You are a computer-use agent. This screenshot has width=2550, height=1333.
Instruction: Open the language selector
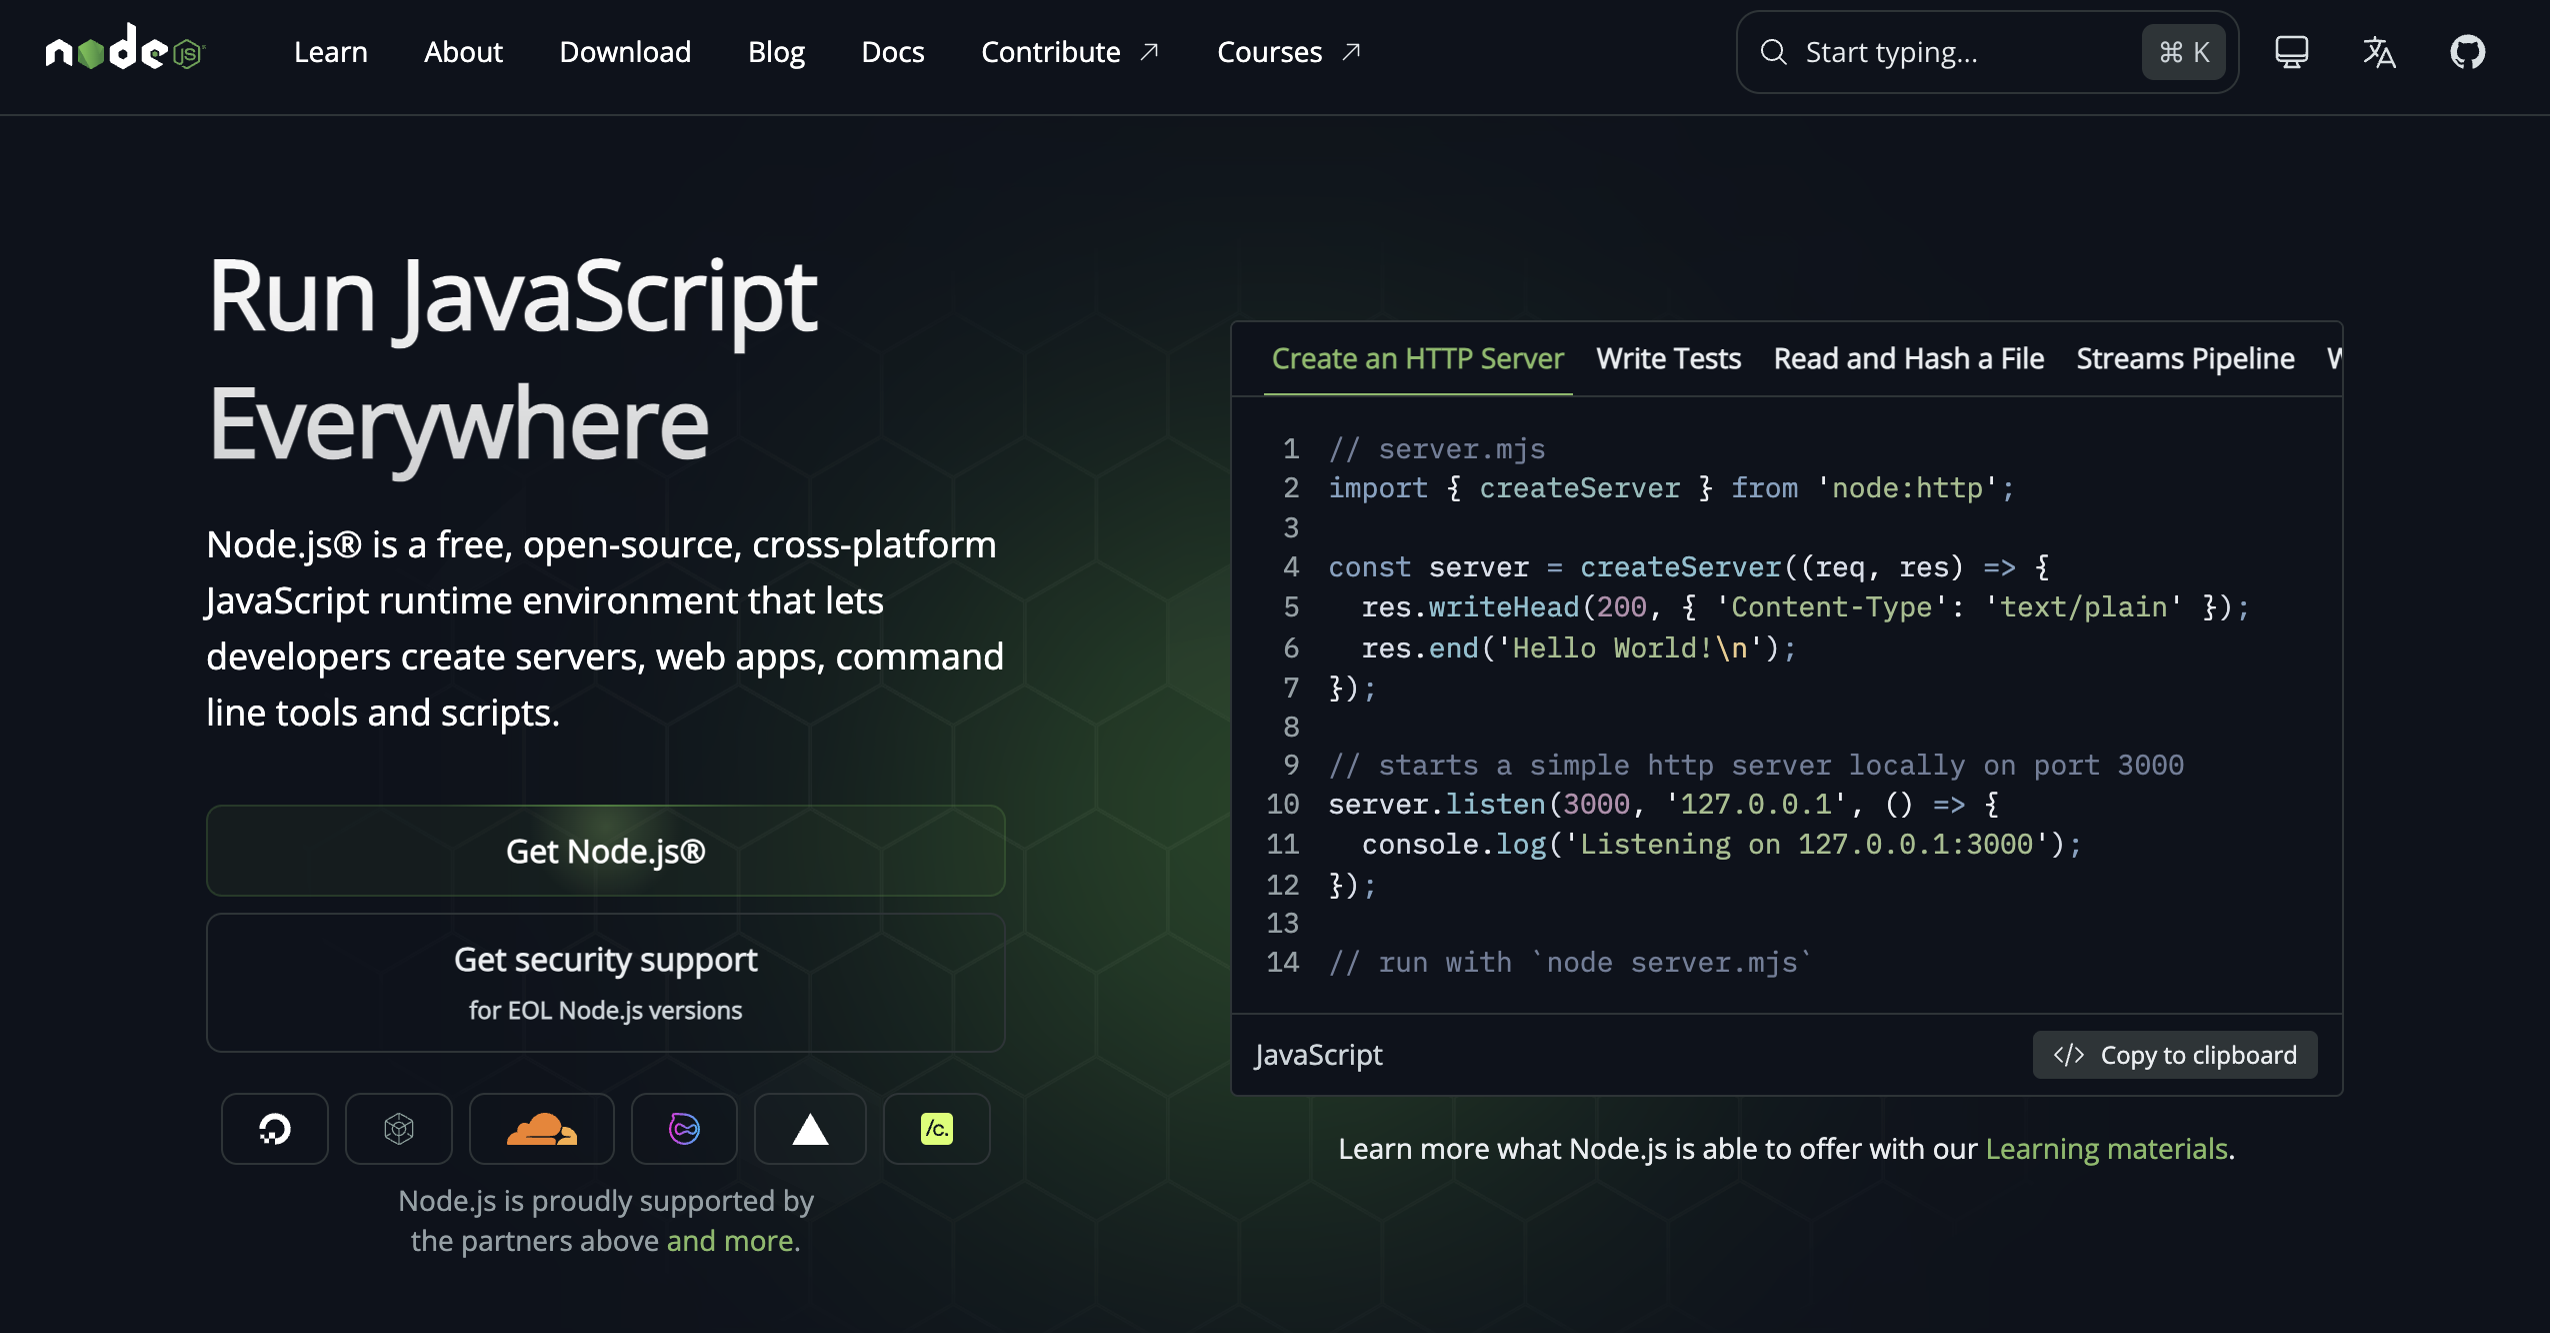(x=2380, y=51)
